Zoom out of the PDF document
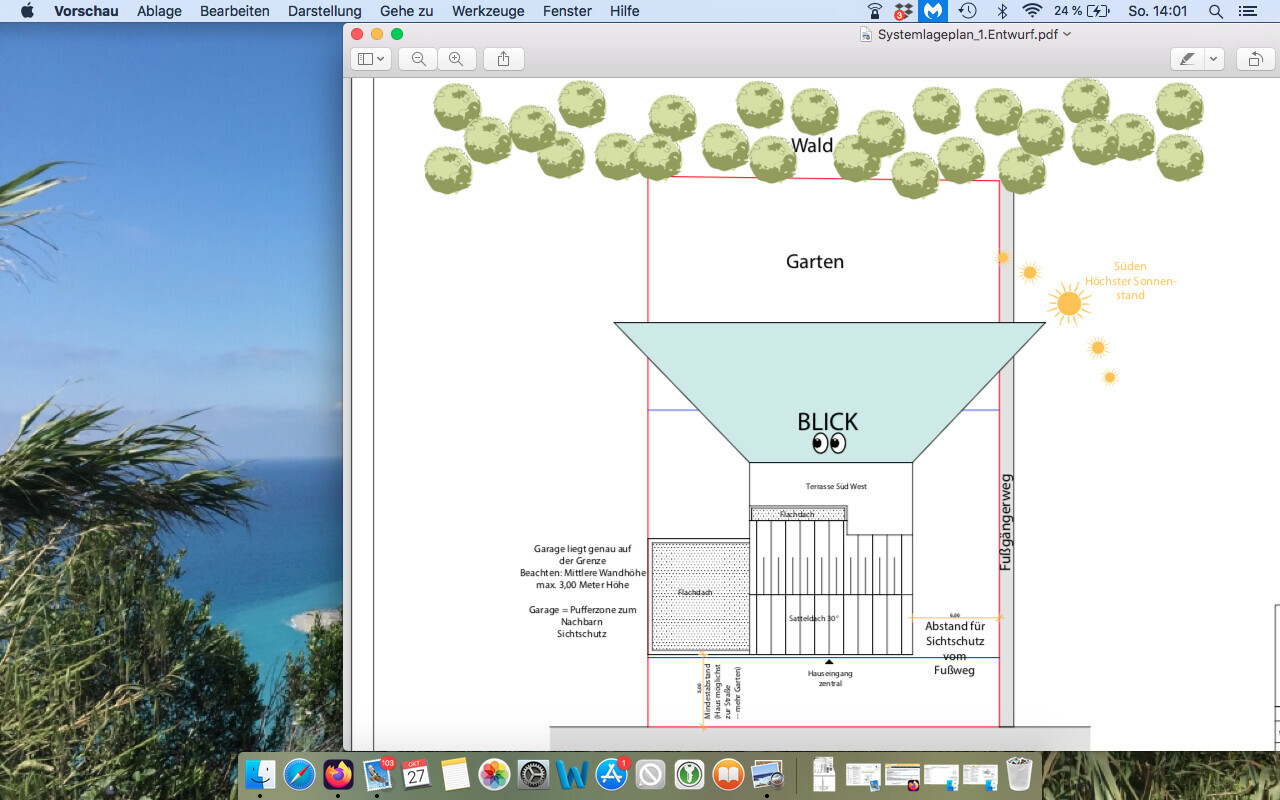This screenshot has width=1280, height=800. 418,59
